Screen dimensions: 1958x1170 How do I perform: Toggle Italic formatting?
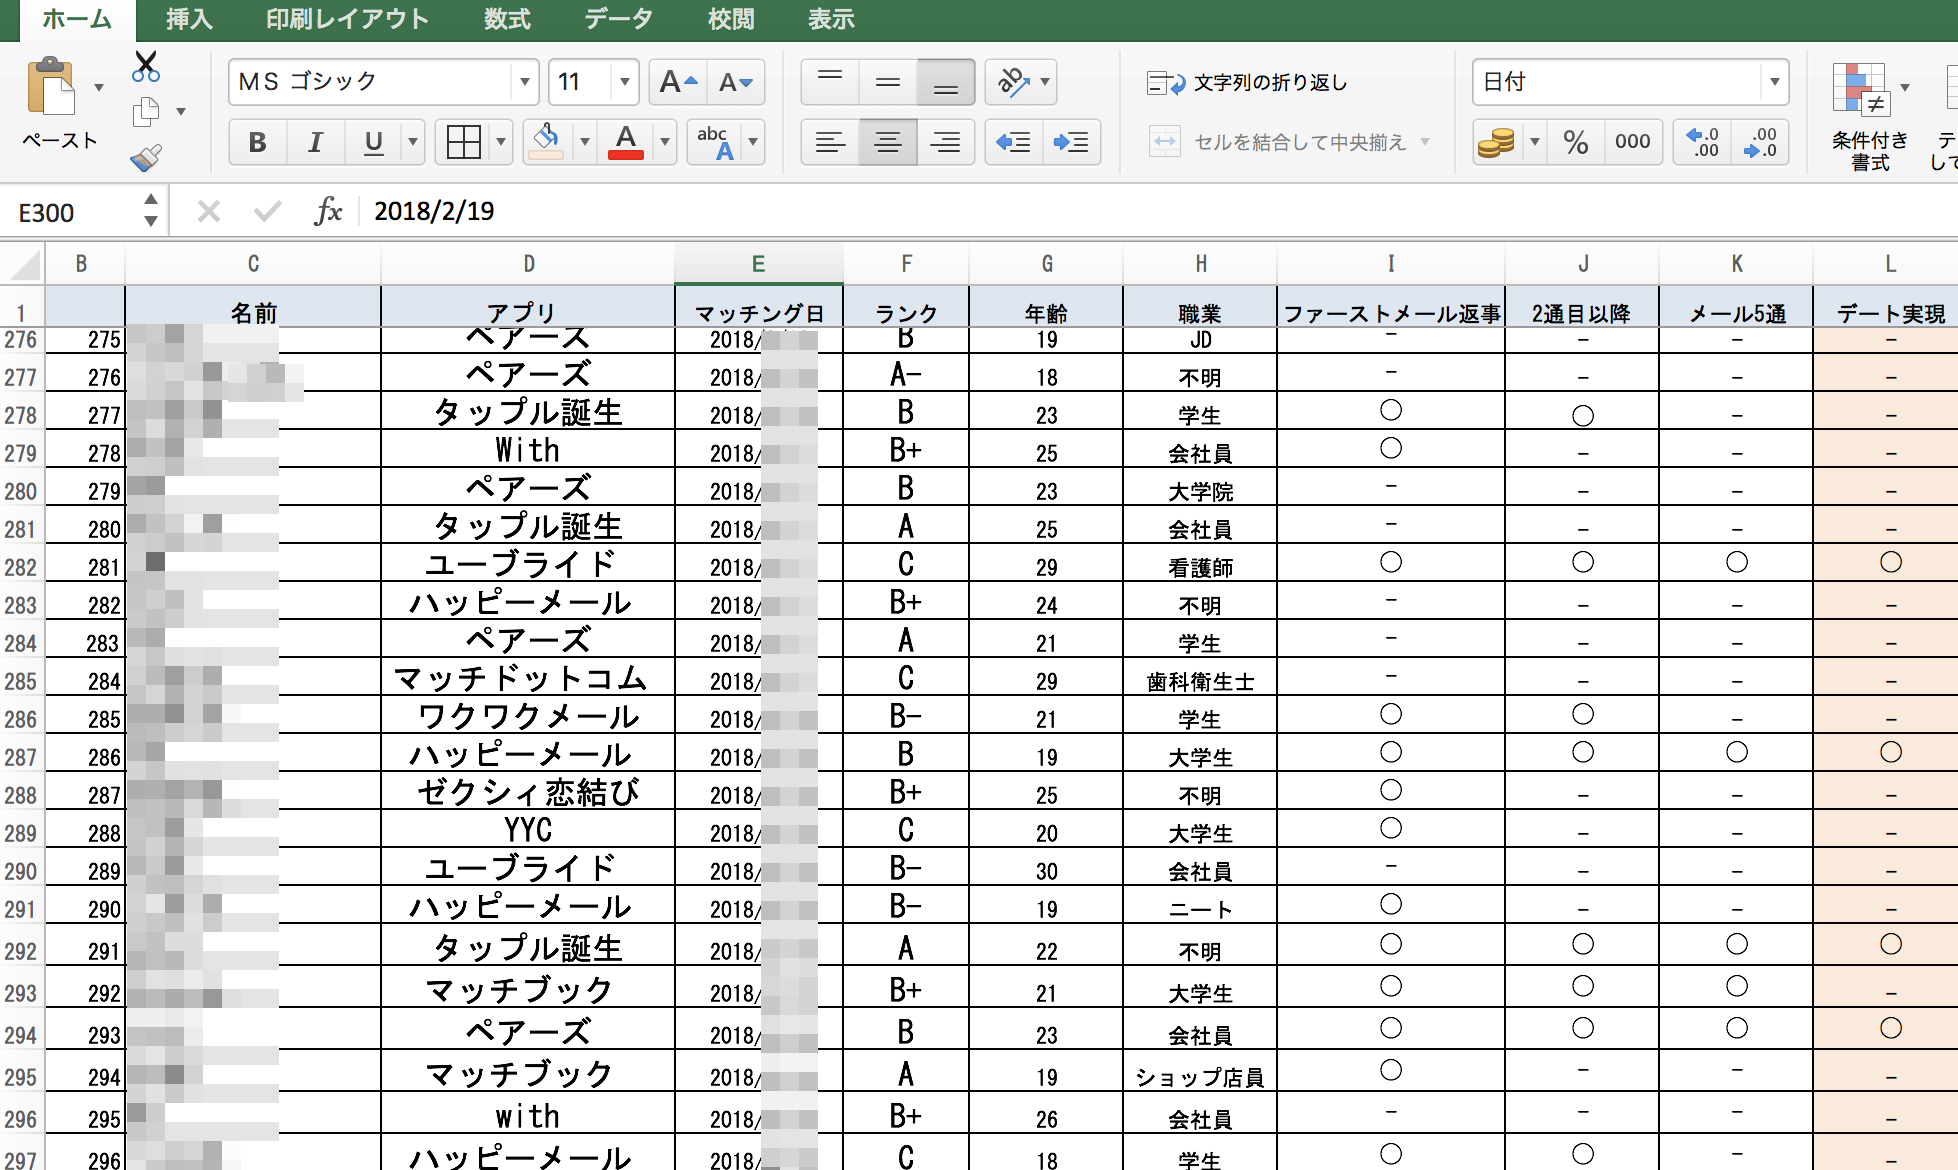coord(316,142)
